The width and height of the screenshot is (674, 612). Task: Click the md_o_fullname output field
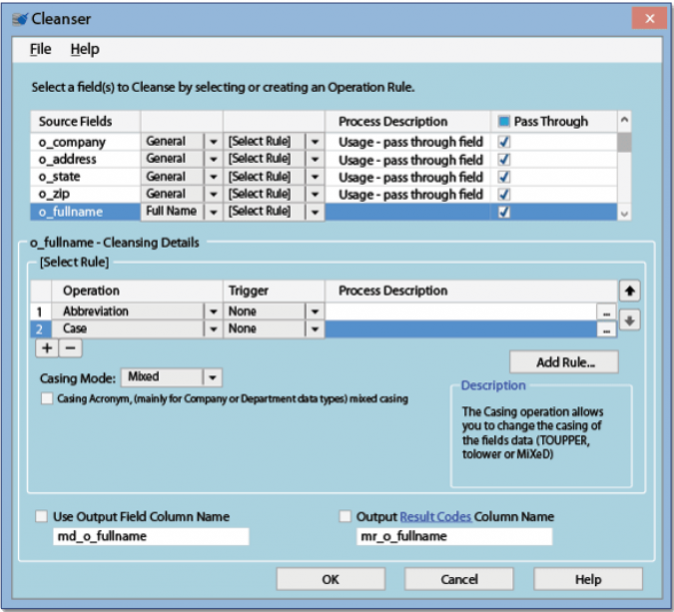coord(150,537)
